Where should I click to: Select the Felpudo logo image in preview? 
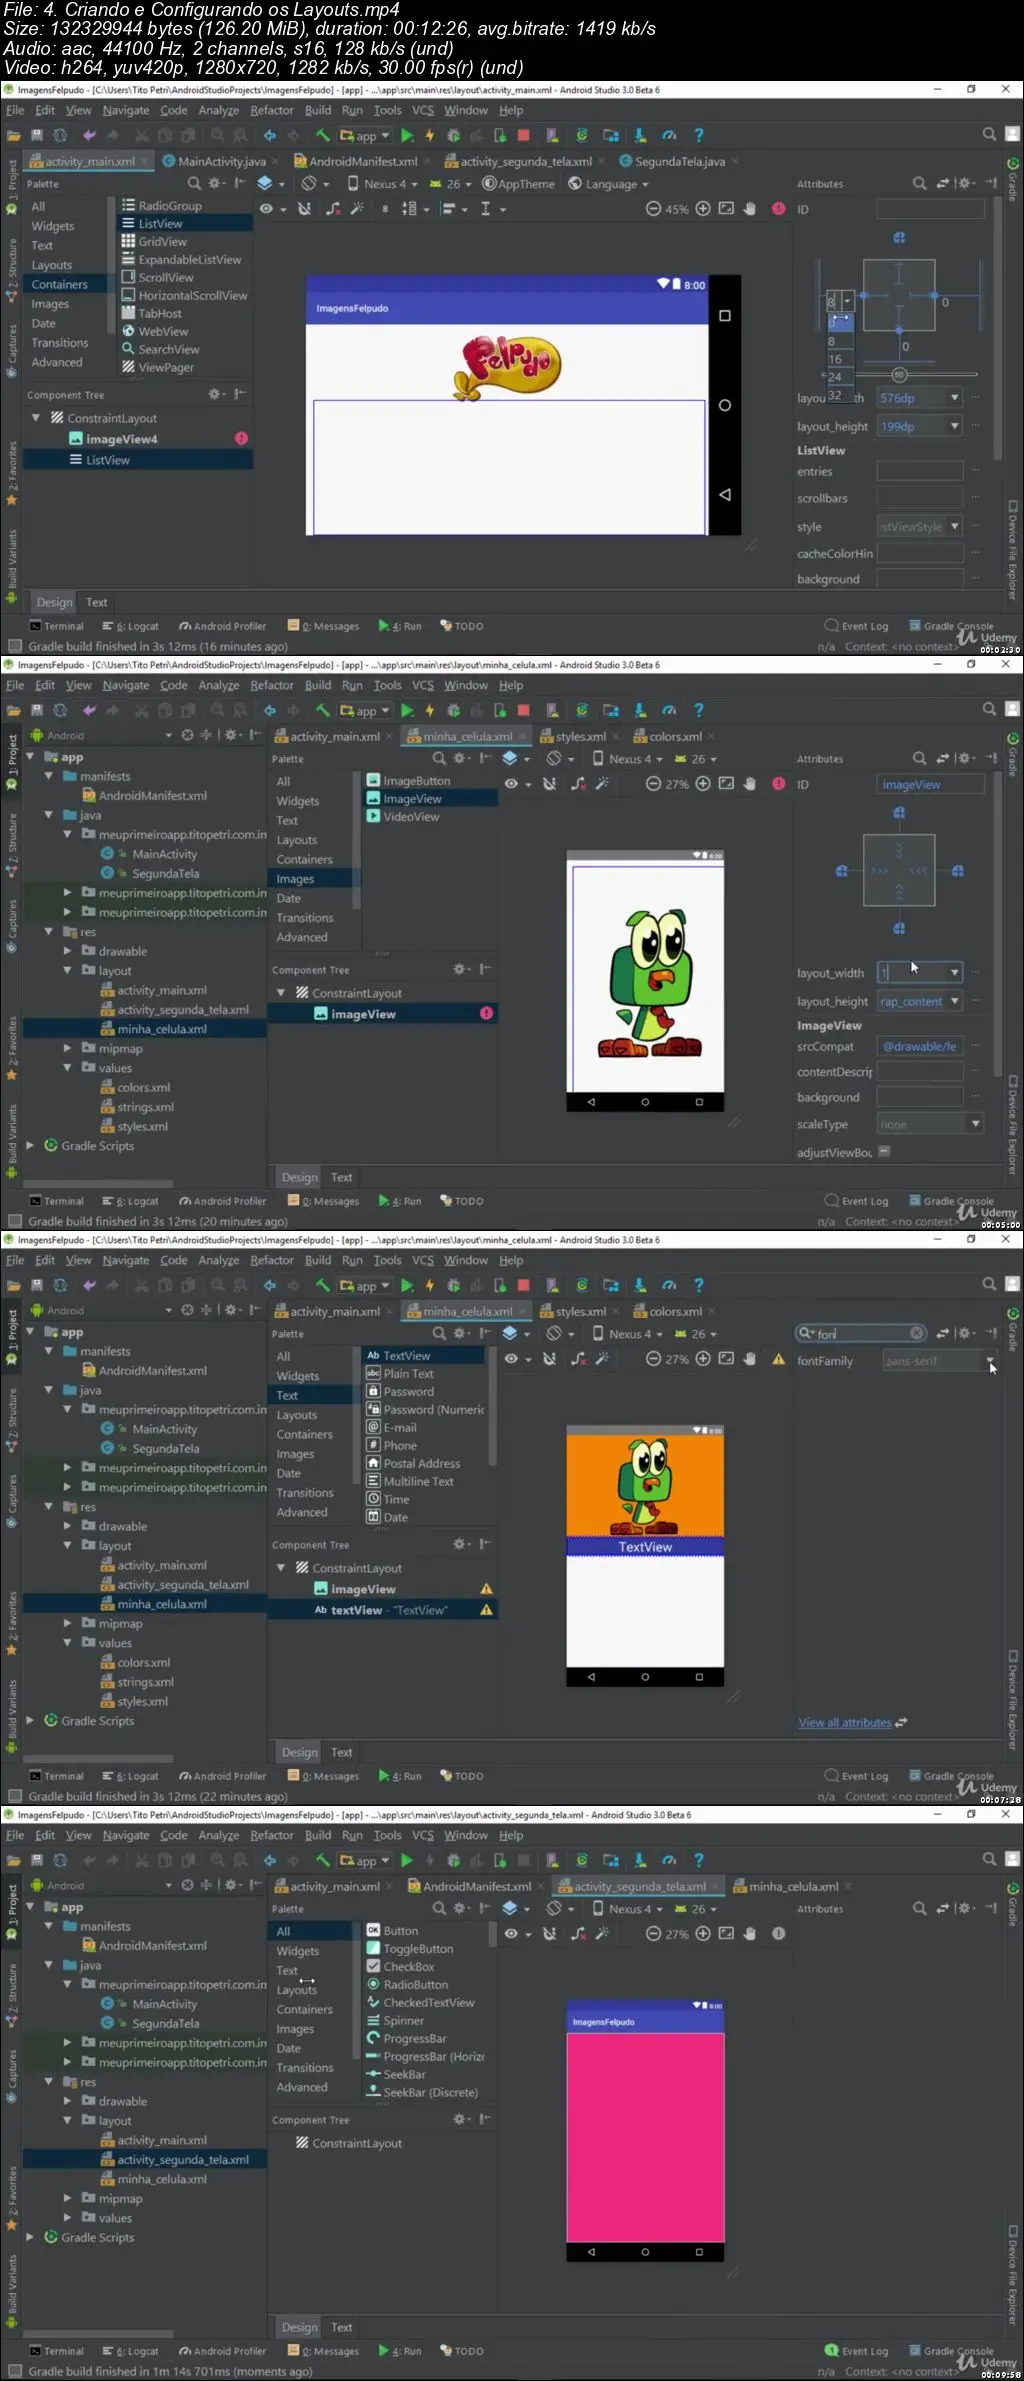[510, 367]
